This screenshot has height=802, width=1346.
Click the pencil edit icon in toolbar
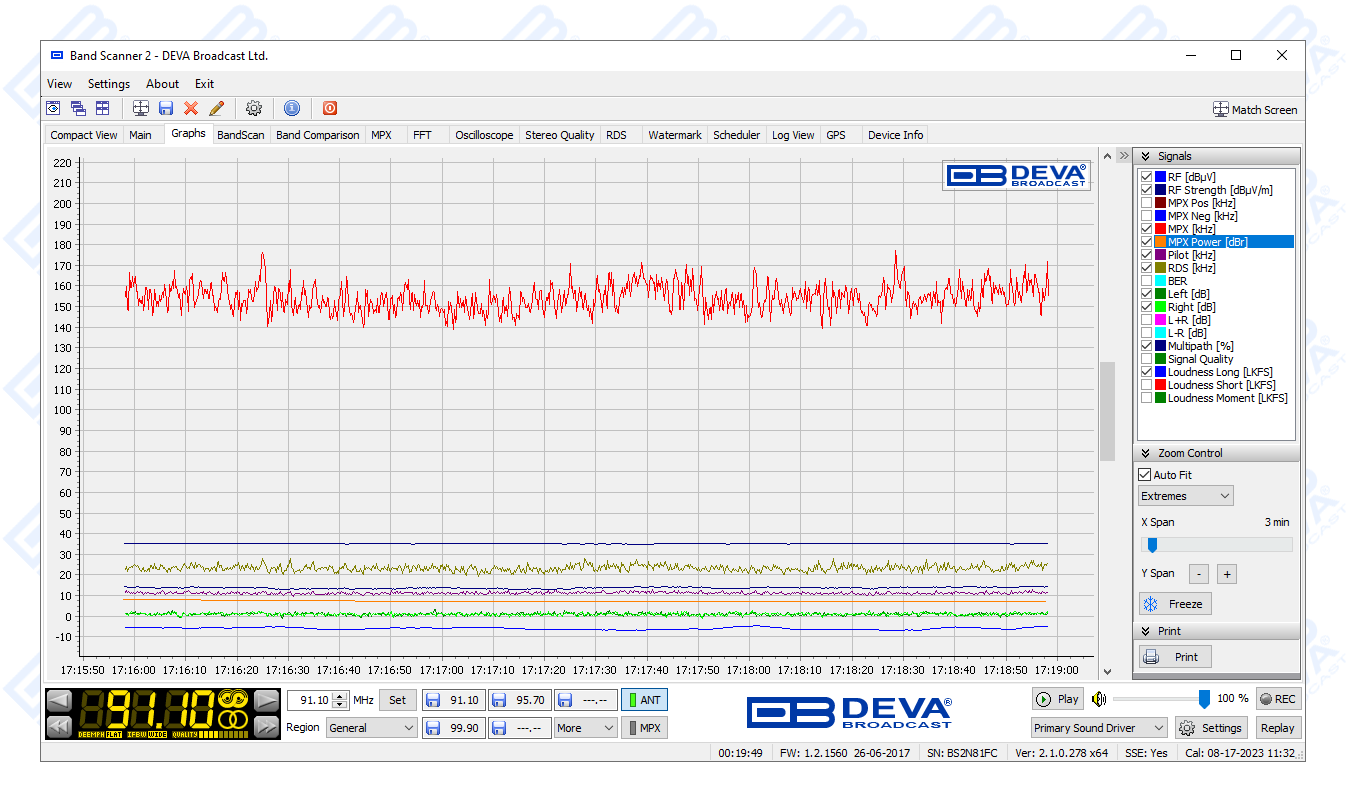point(216,108)
